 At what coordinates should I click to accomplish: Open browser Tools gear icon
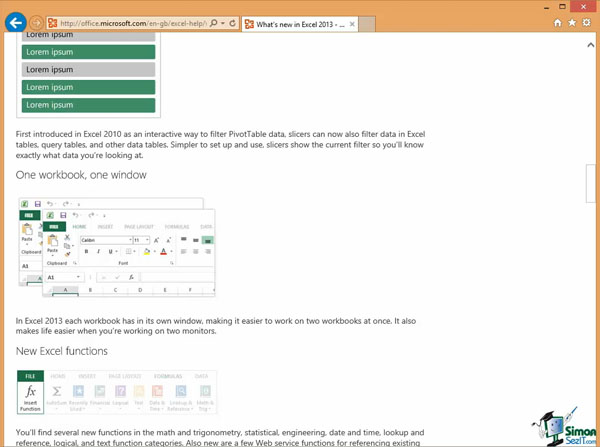pyautogui.click(x=586, y=23)
